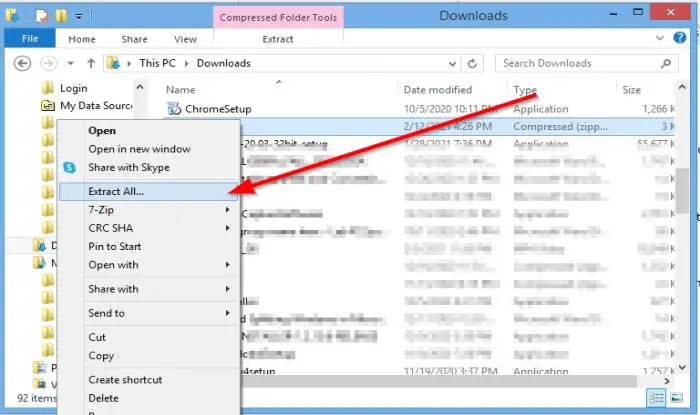
Task: Expand the Send to submenu
Action: point(149,313)
